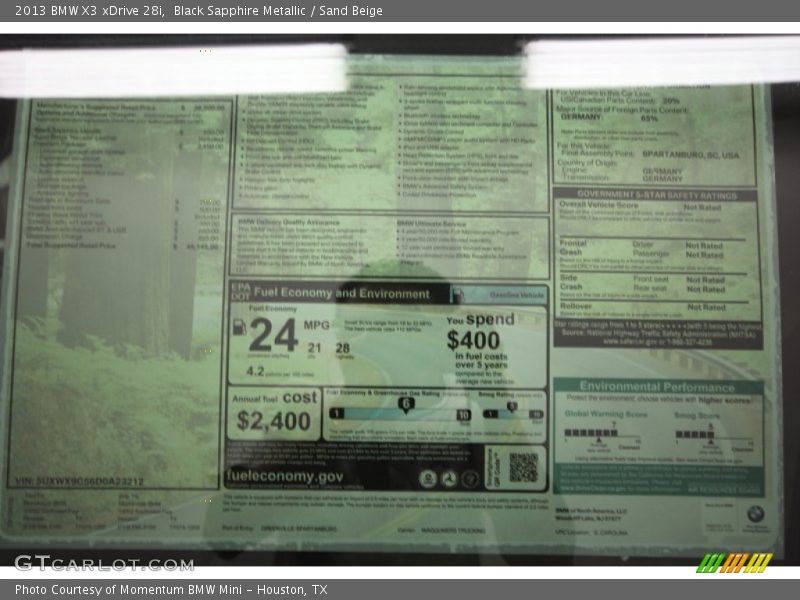Click the "EPA DOT" label

(240, 291)
